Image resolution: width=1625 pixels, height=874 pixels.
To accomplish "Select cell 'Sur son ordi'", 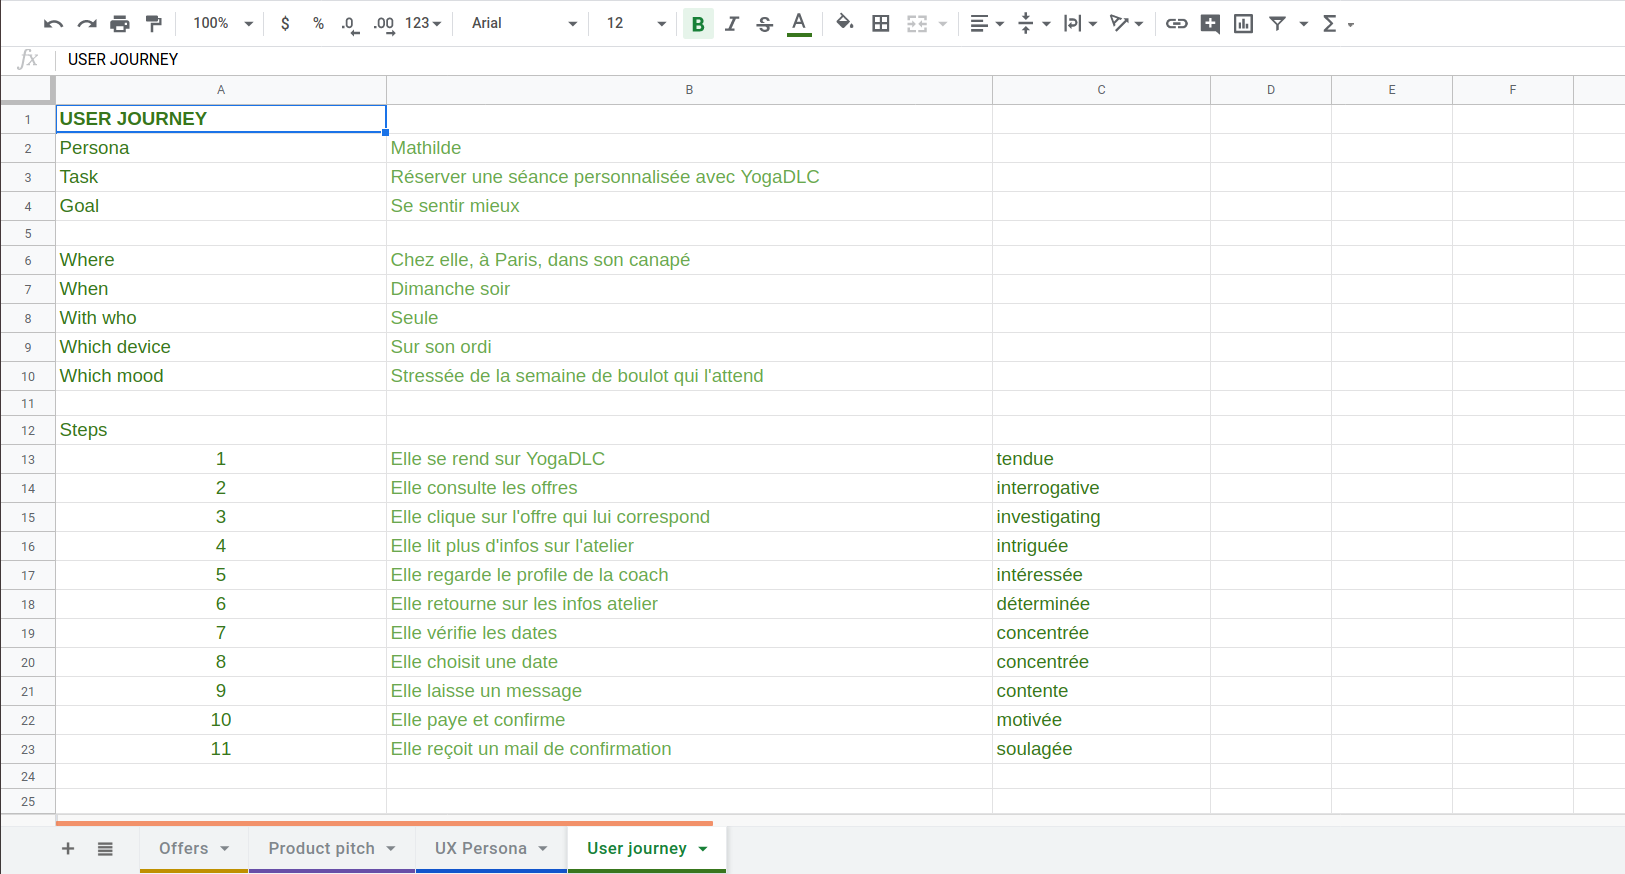I will (689, 347).
